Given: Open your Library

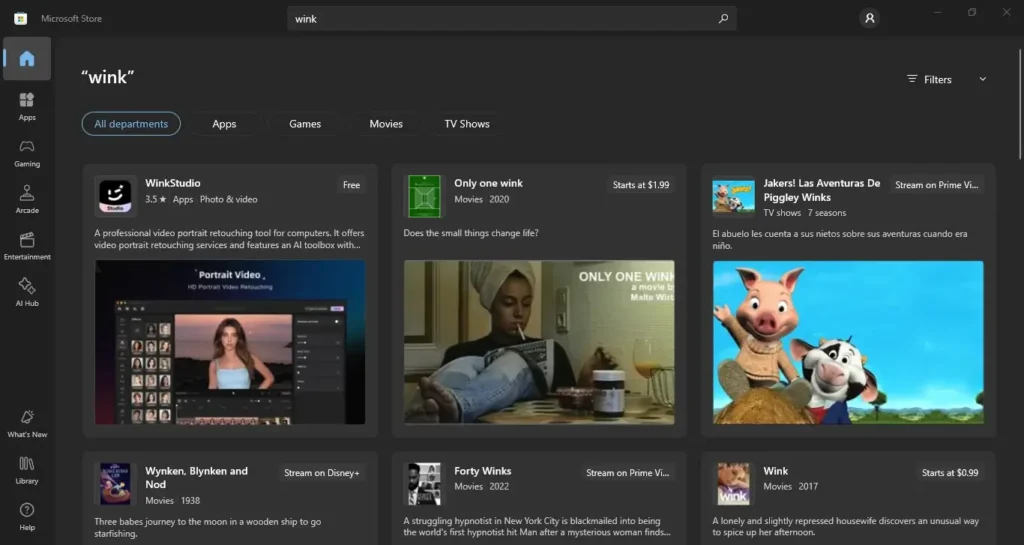Looking at the screenshot, I should (x=27, y=470).
